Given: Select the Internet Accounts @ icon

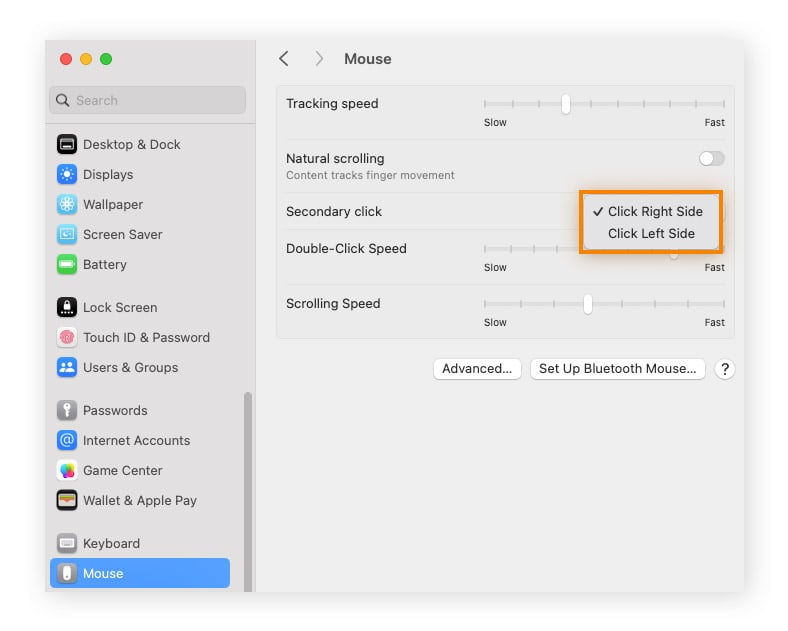Looking at the screenshot, I should click(67, 440).
